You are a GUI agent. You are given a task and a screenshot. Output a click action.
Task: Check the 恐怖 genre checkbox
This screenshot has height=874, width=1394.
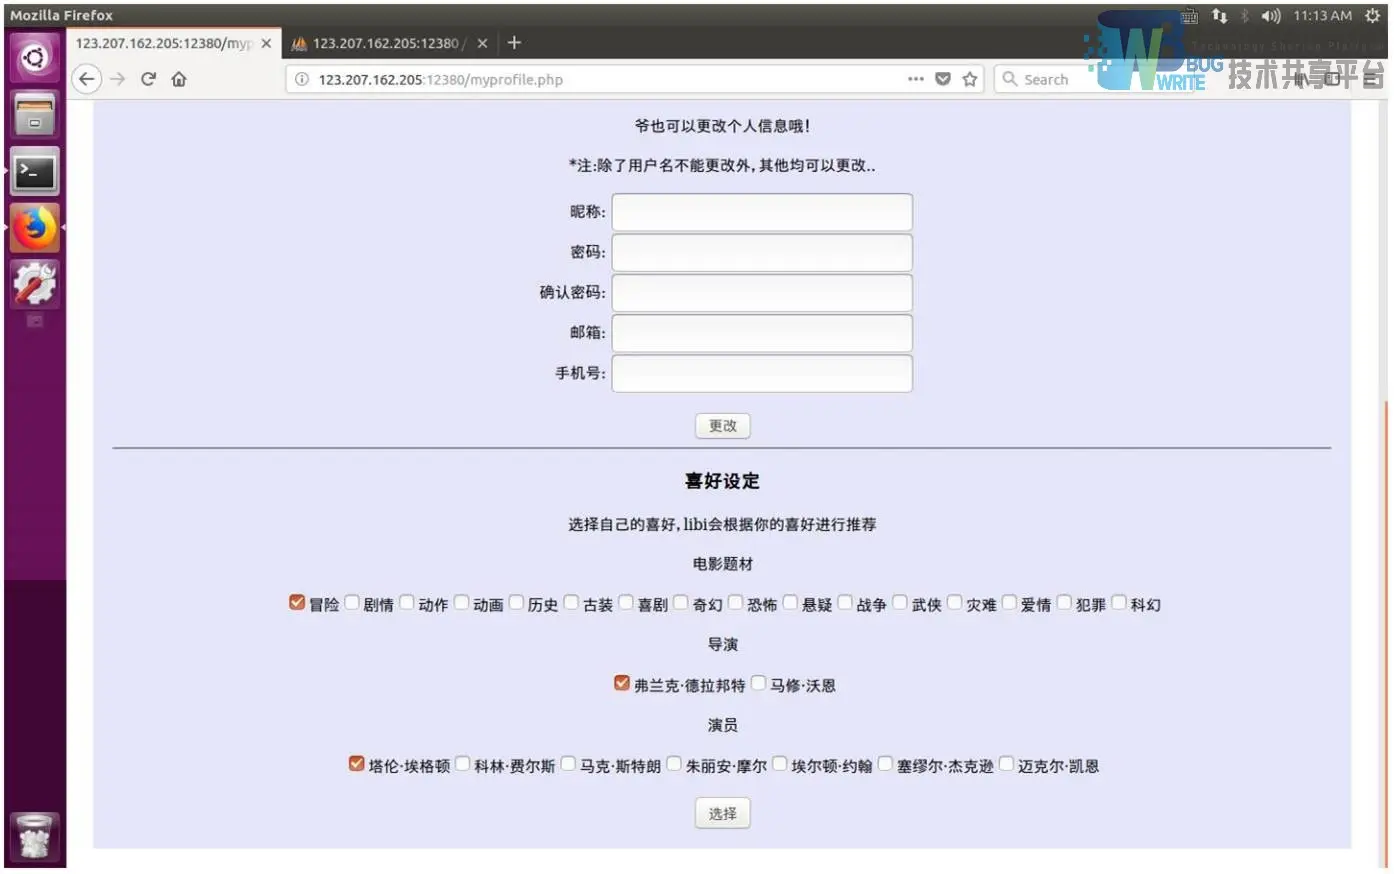tap(736, 602)
